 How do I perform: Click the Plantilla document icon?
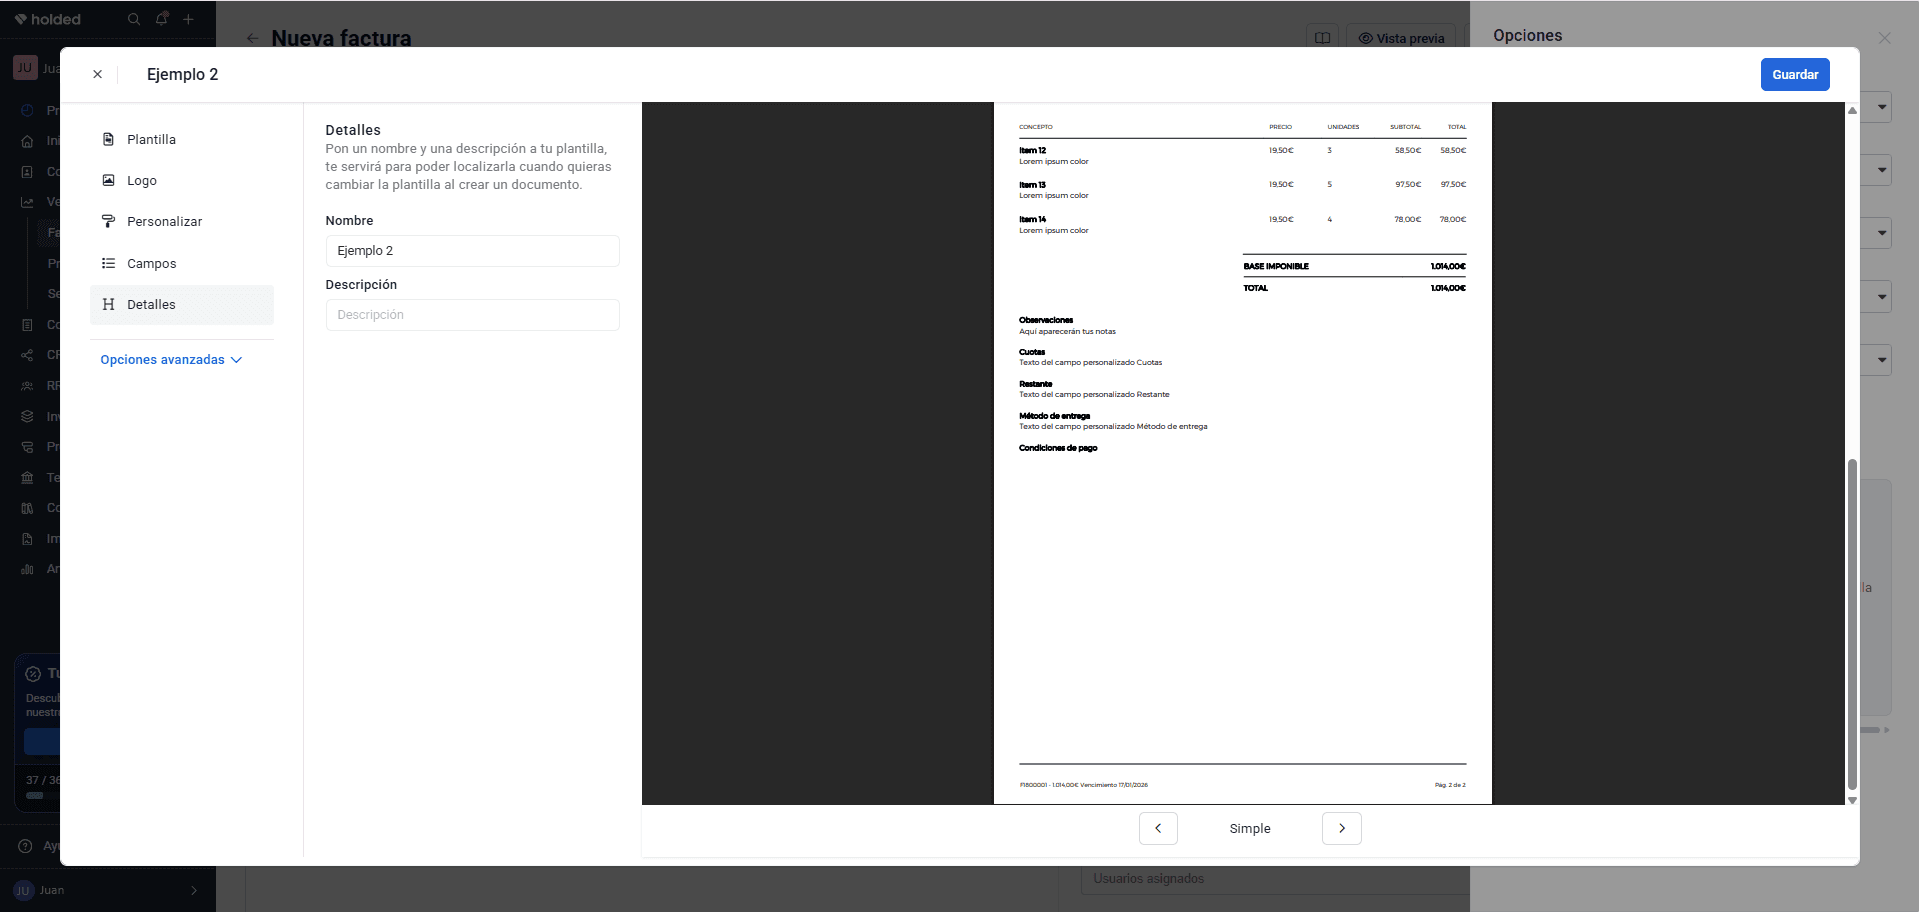[108, 140]
